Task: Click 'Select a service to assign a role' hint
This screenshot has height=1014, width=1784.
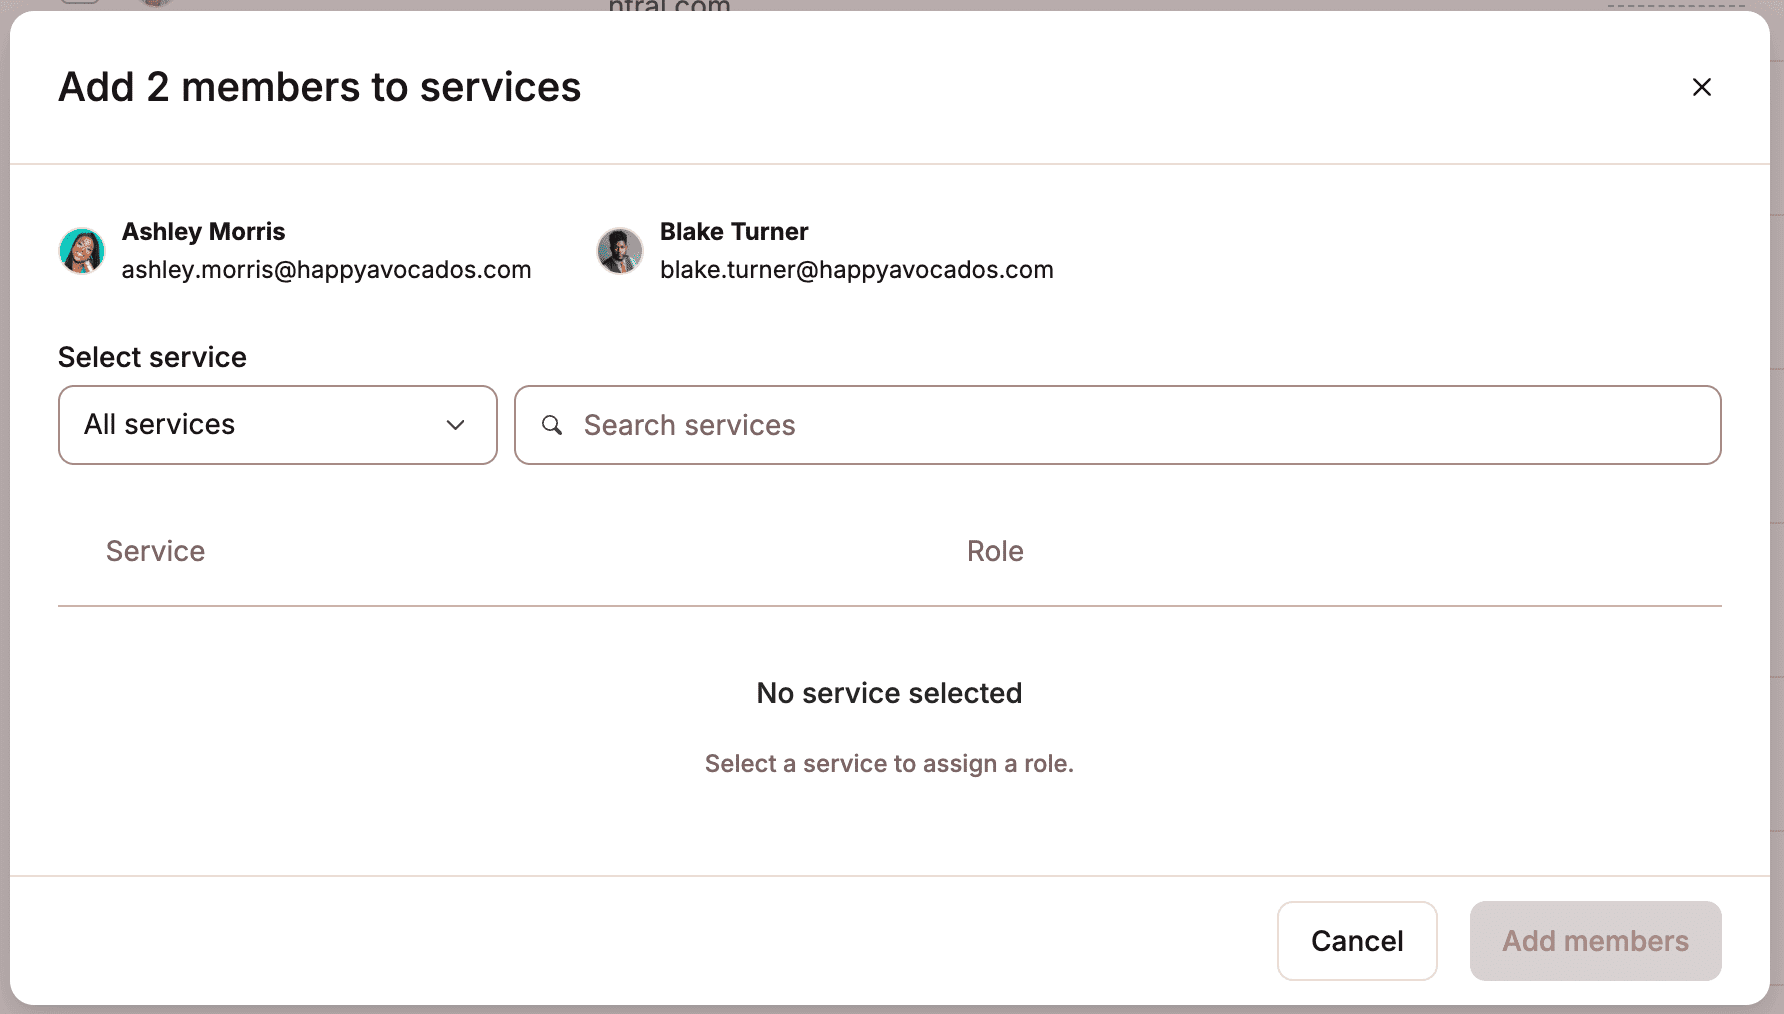Action: pyautogui.click(x=889, y=764)
